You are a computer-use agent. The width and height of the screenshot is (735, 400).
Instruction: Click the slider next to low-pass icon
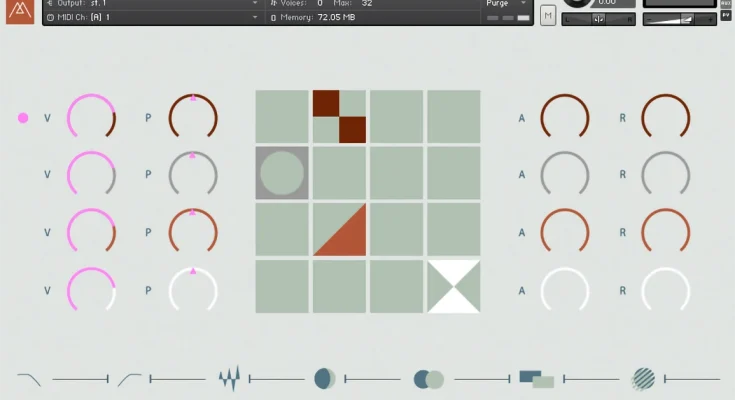[x=80, y=379]
